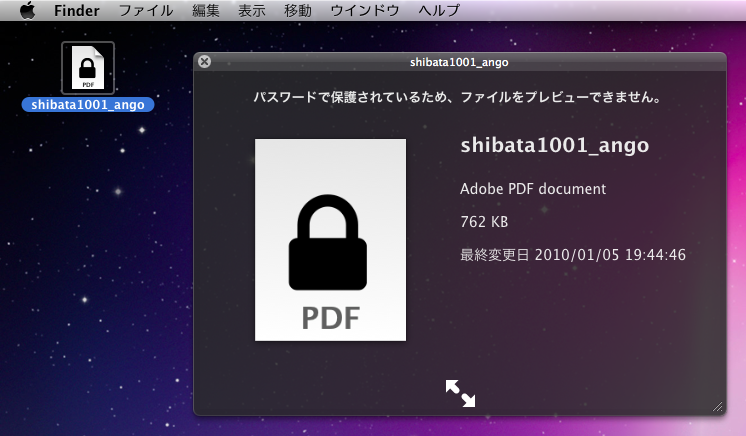Open the ファイル menu
This screenshot has width=746, height=436.
pyautogui.click(x=145, y=11)
